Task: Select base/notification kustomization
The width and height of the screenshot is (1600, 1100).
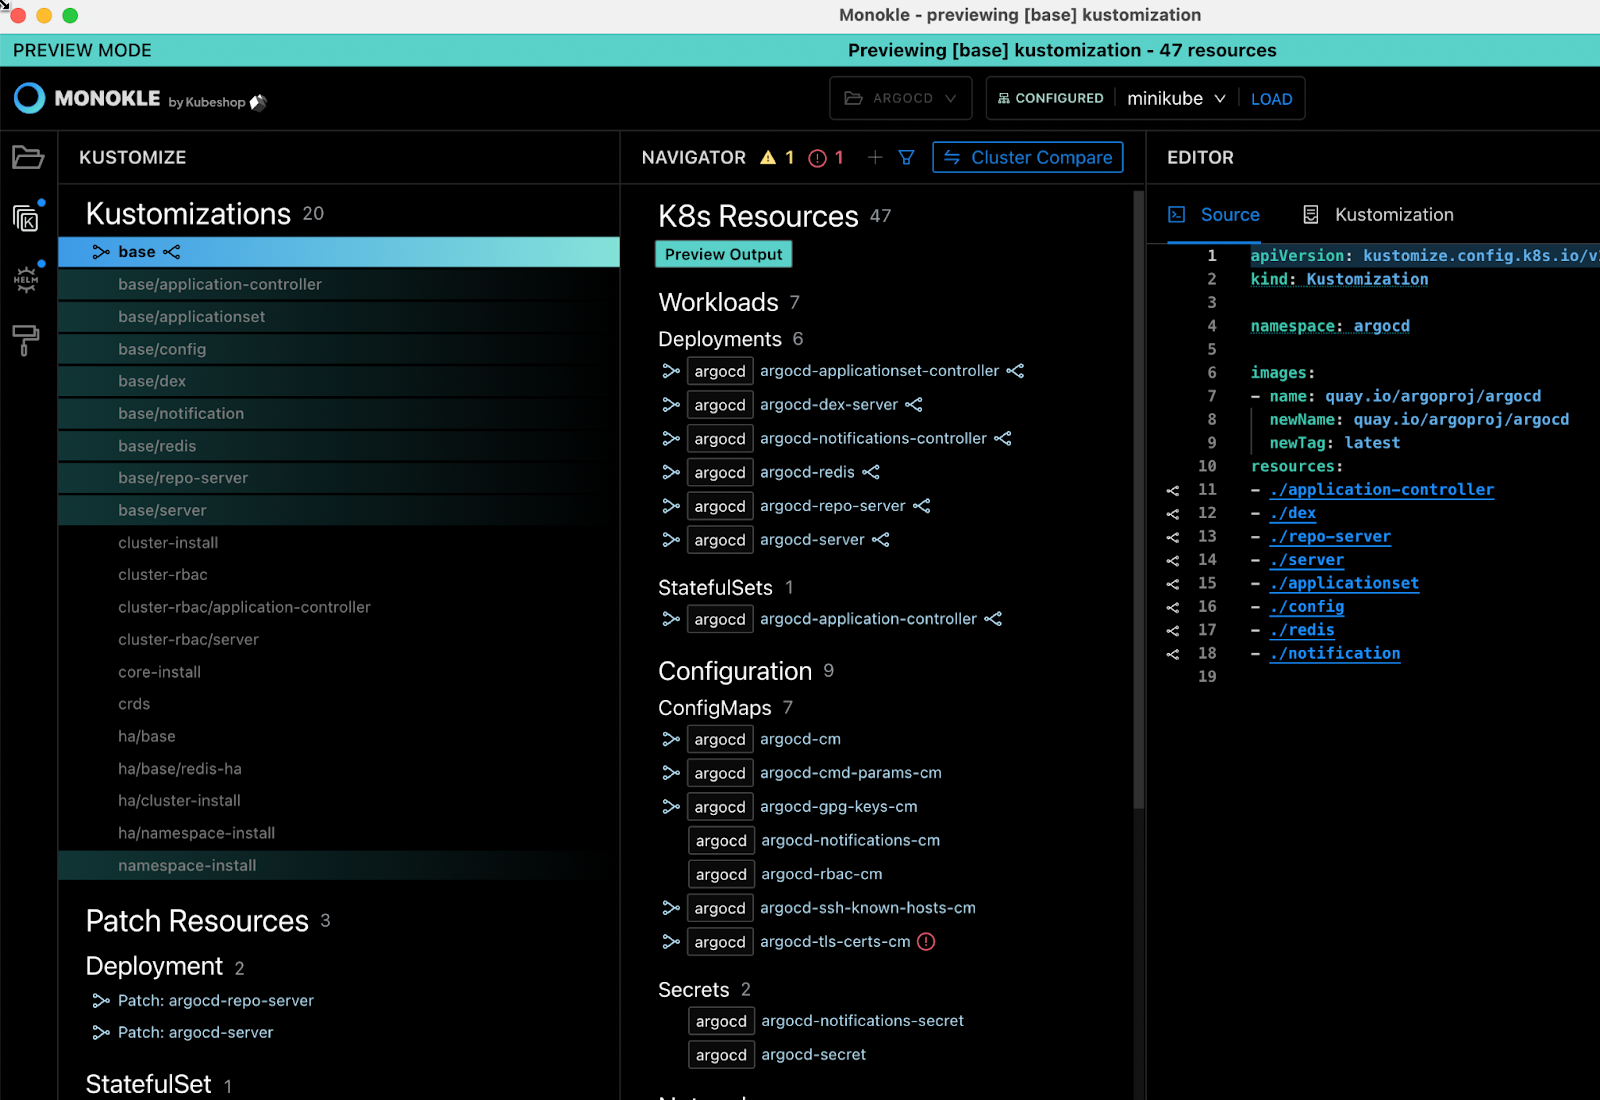Action: [x=339, y=414]
